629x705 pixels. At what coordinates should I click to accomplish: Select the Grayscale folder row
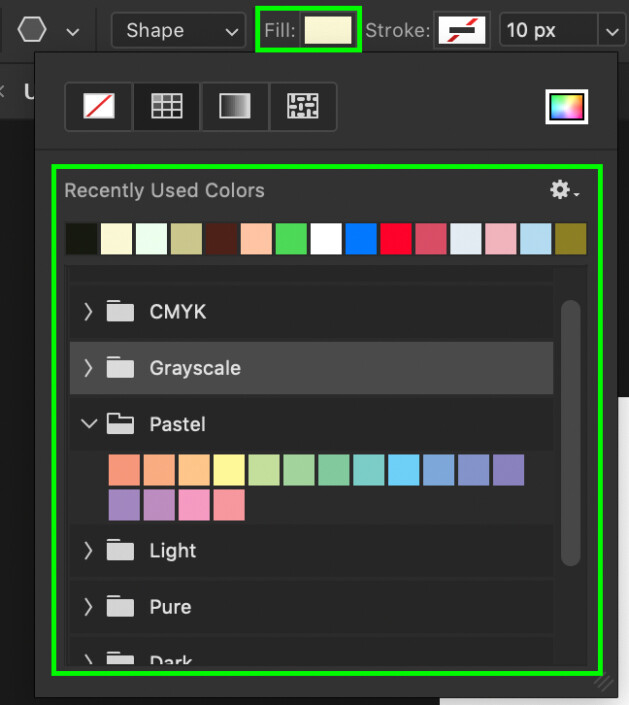pos(310,368)
